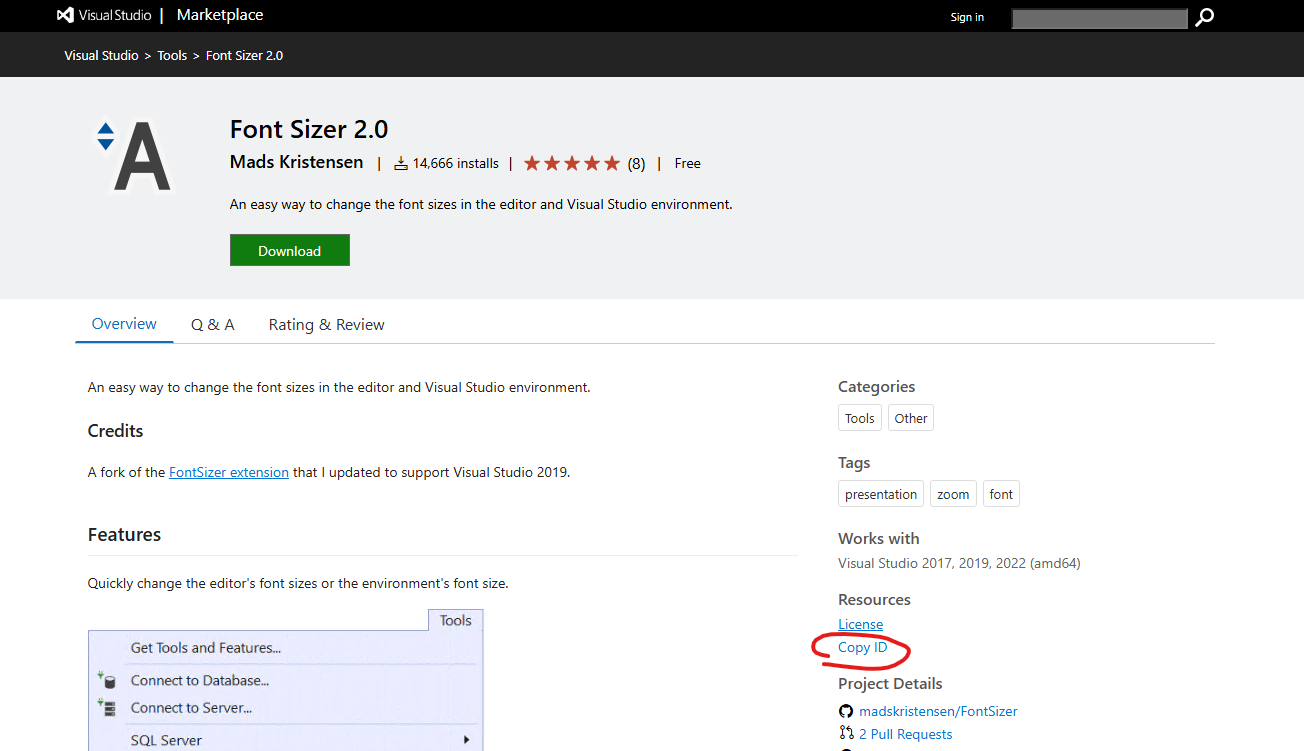Screen dimensions: 1304x751
Task: Click the presentation tag
Action: (x=881, y=494)
